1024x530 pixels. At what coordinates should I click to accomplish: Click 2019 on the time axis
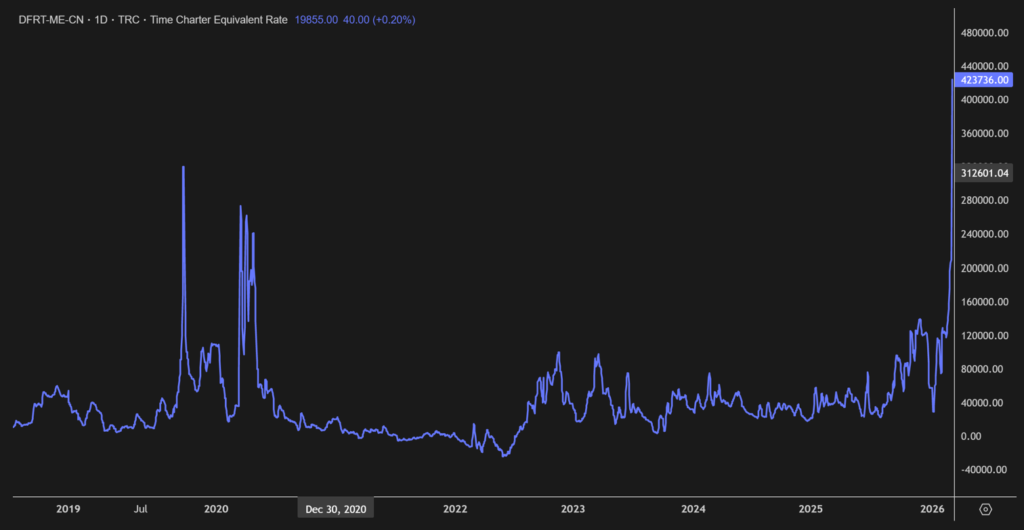pyautogui.click(x=68, y=509)
